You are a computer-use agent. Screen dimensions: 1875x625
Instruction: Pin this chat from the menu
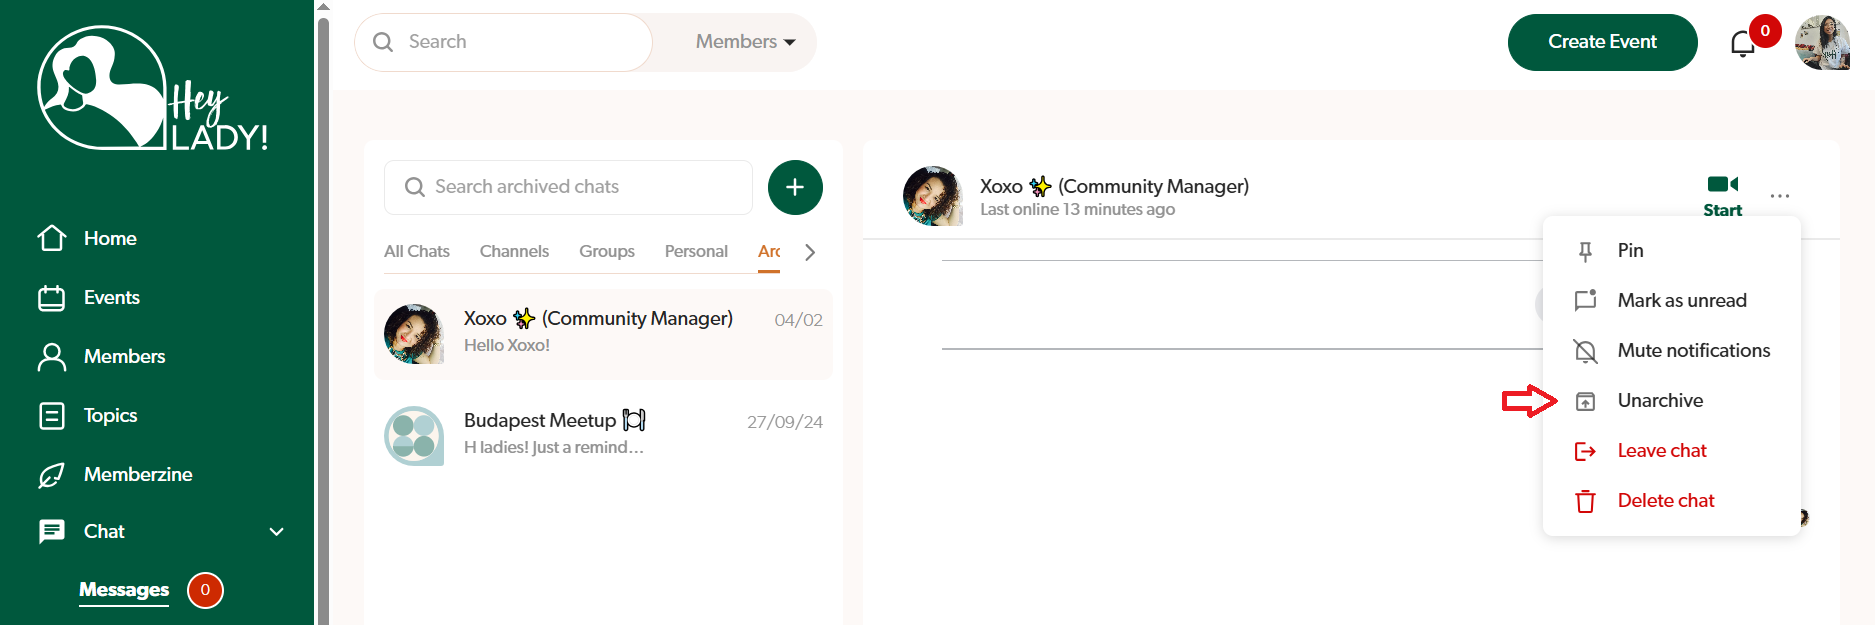click(x=1630, y=251)
